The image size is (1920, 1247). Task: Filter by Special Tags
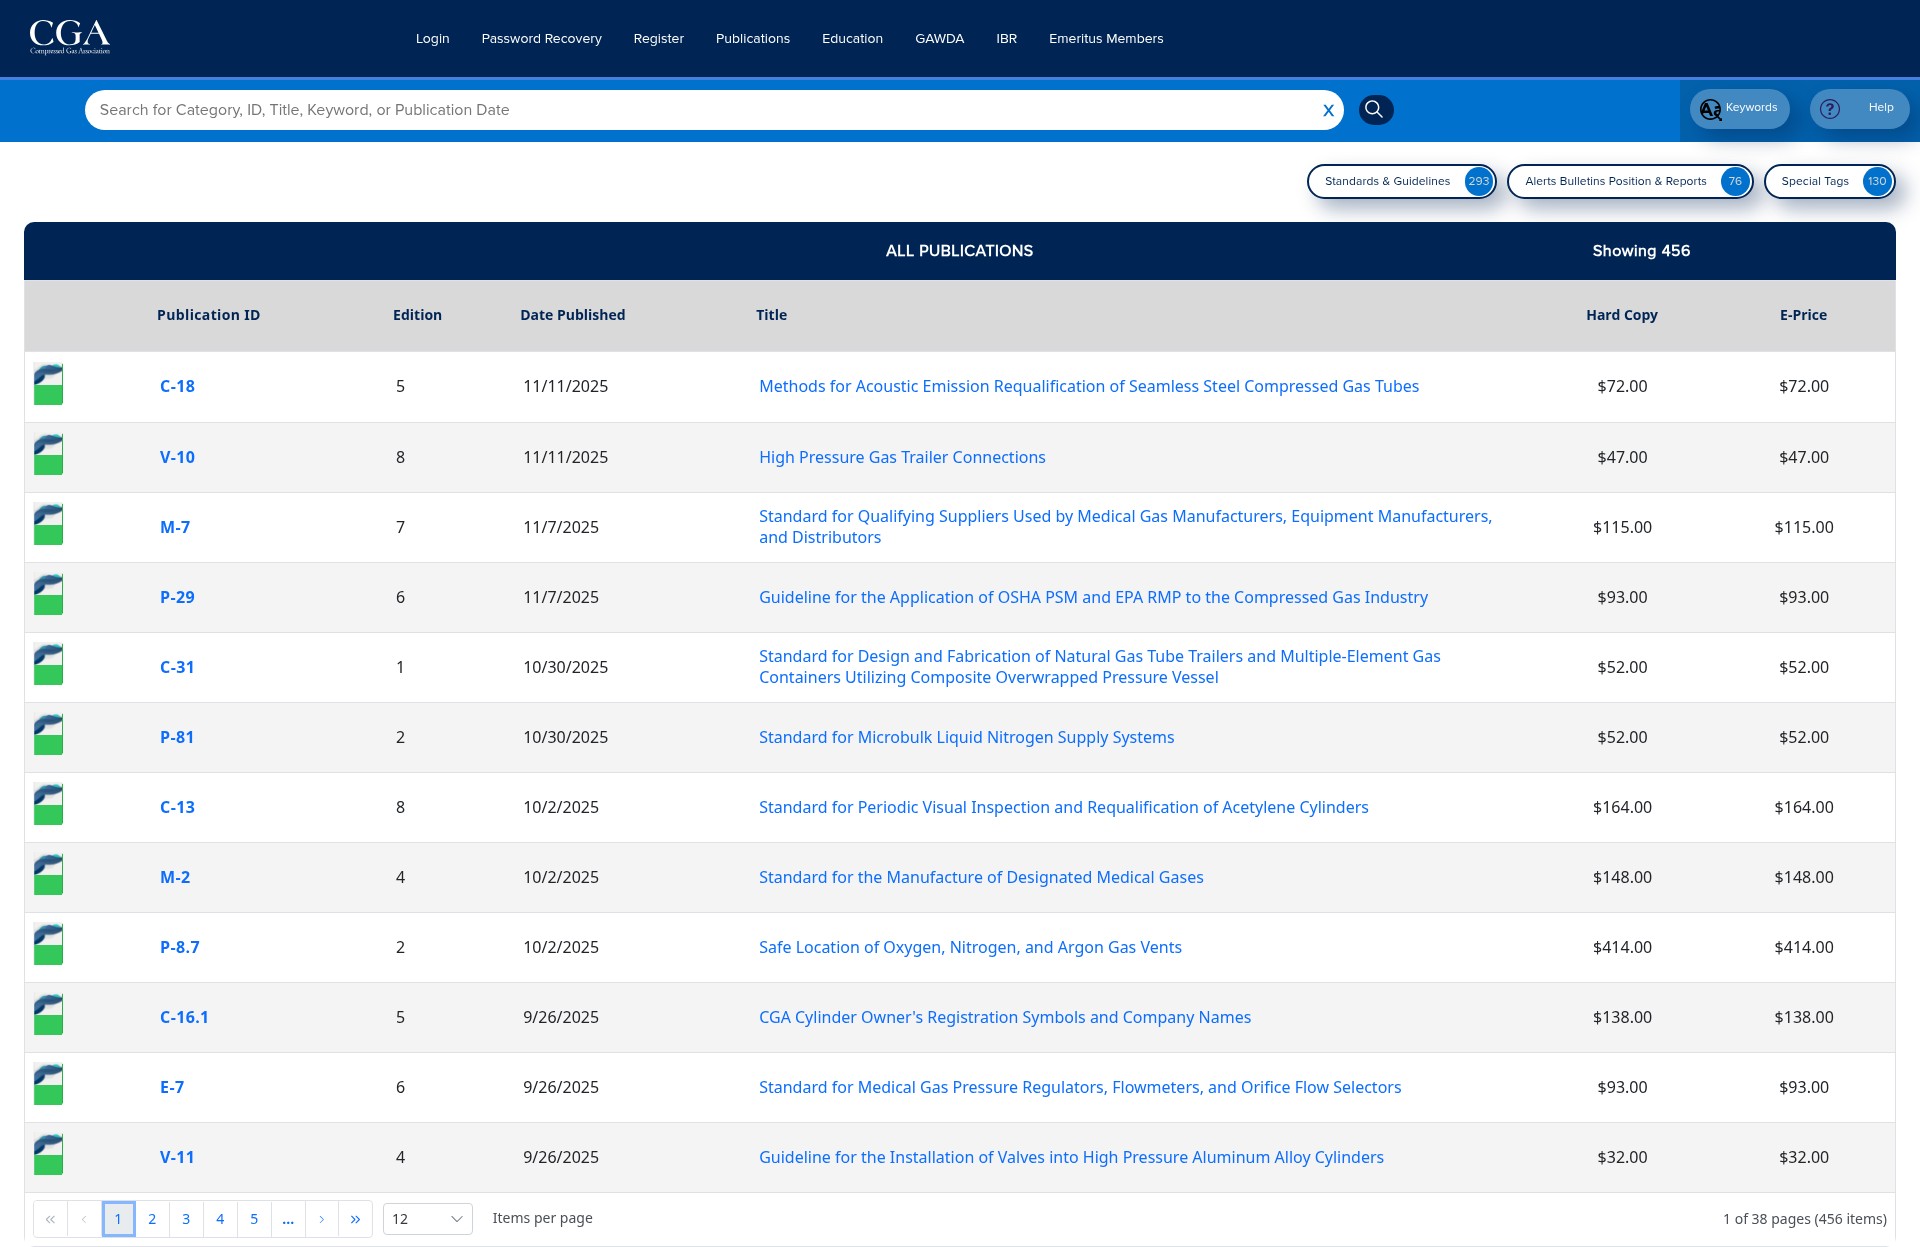click(1829, 181)
